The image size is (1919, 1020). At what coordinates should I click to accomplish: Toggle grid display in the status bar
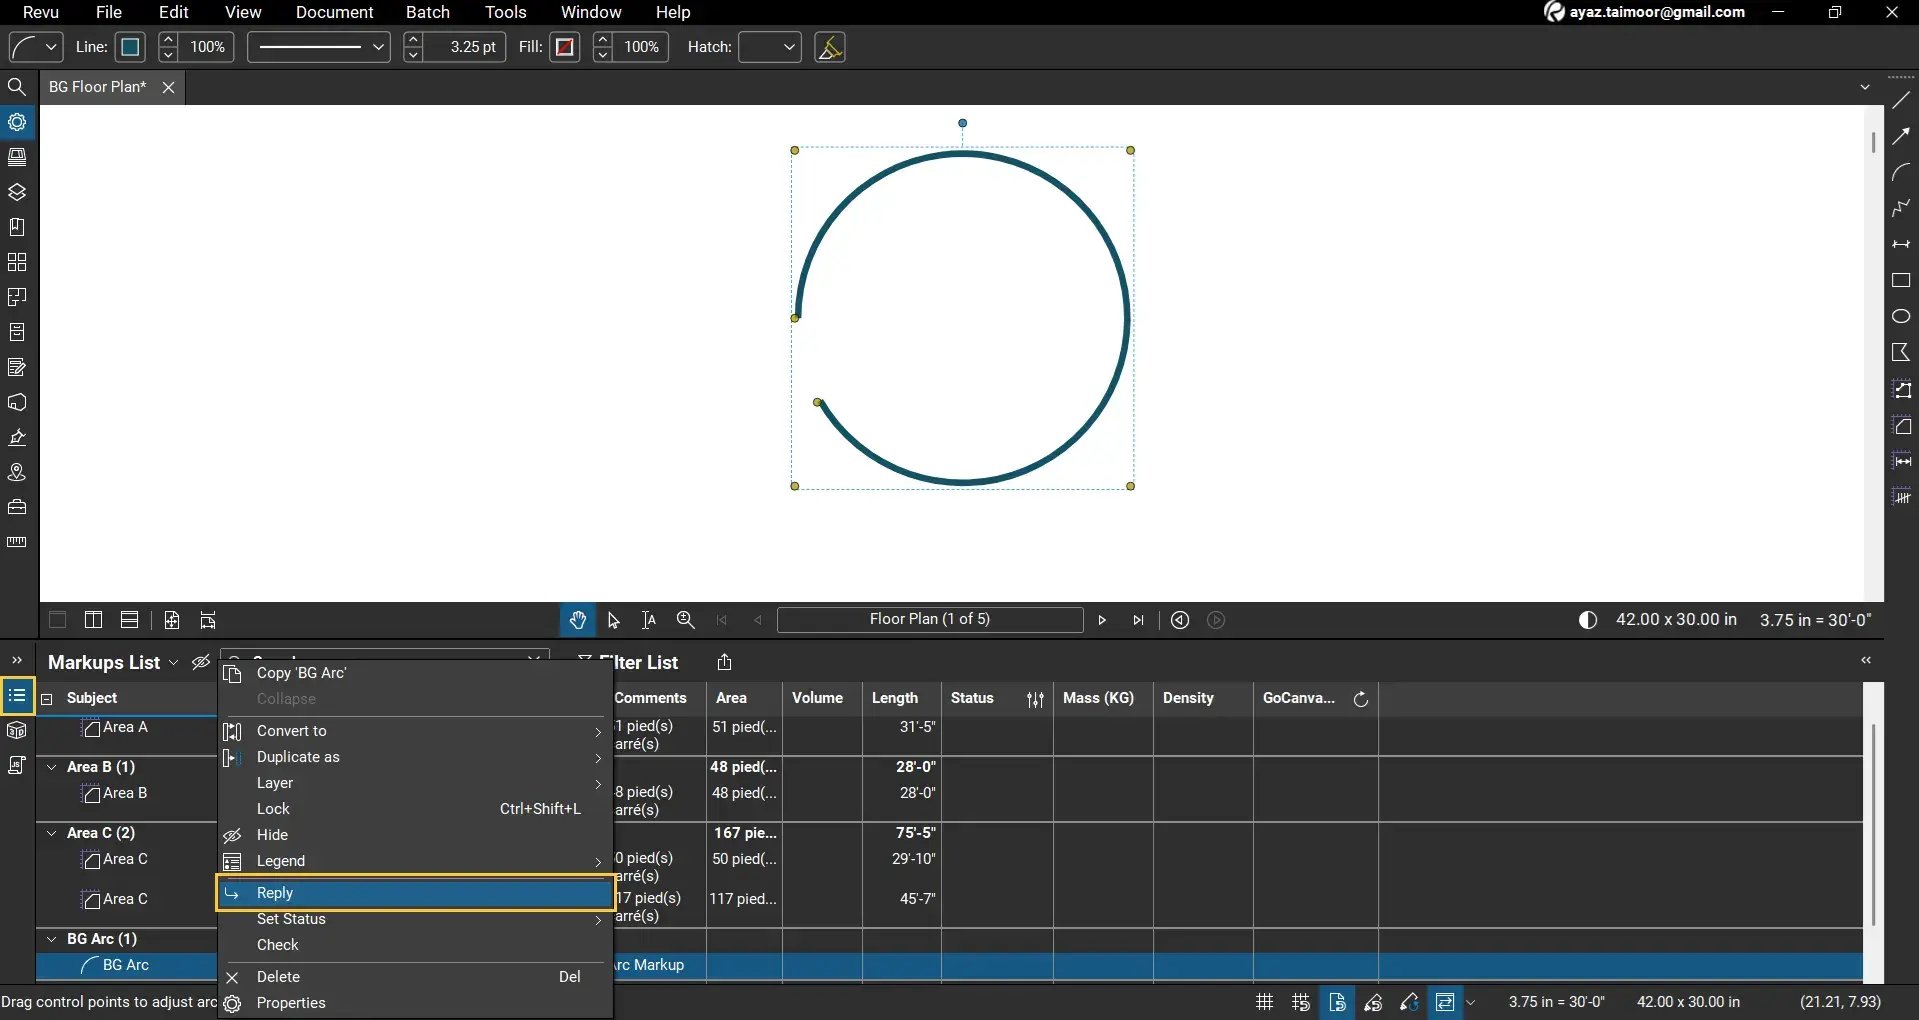(1263, 1002)
